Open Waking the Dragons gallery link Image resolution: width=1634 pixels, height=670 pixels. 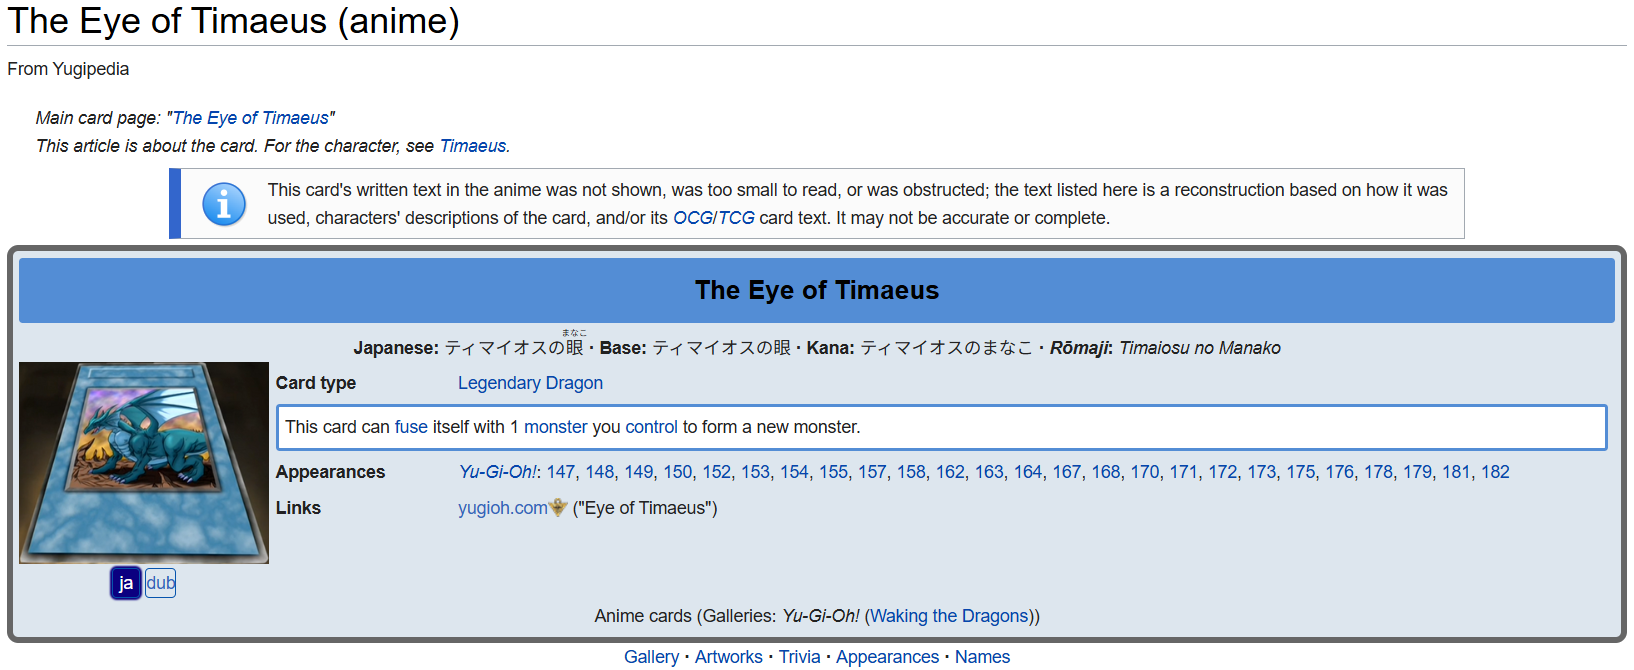[950, 616]
